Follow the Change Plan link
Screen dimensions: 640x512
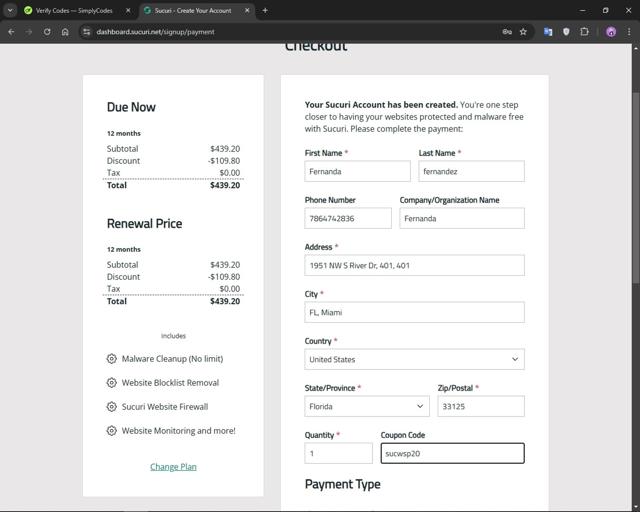coord(173,467)
